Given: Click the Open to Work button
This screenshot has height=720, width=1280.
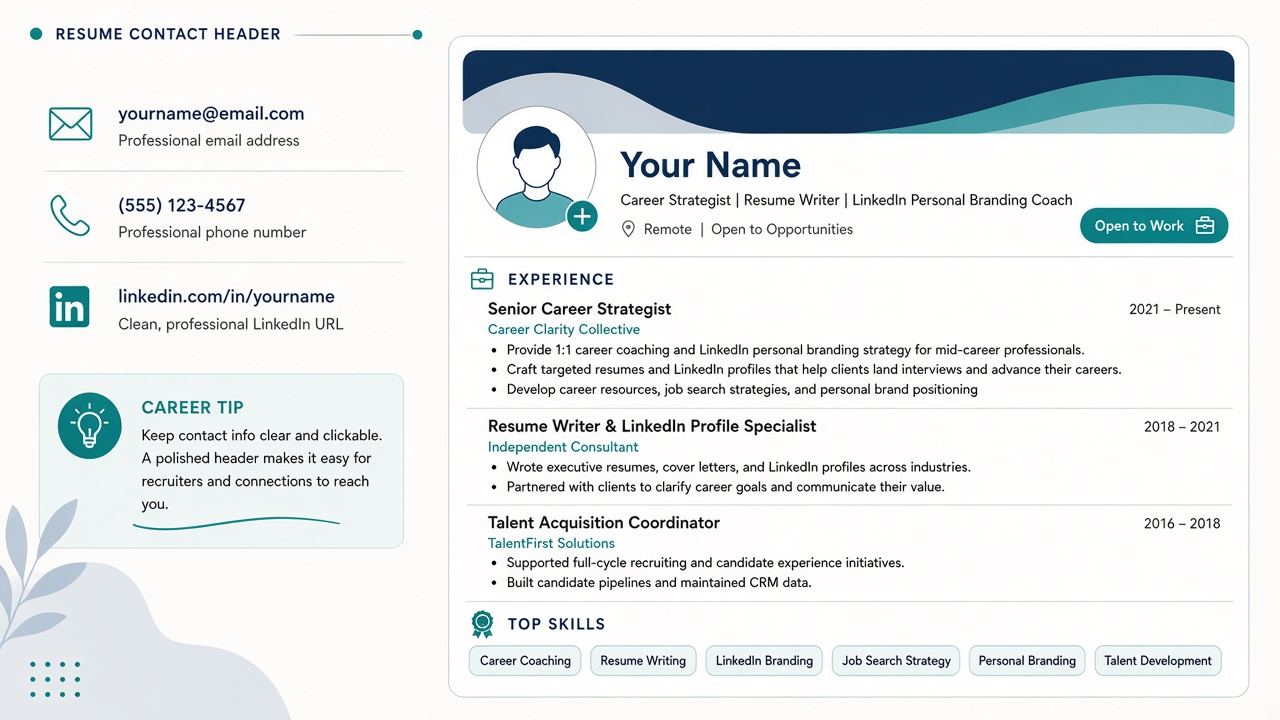Looking at the screenshot, I should pos(1154,226).
